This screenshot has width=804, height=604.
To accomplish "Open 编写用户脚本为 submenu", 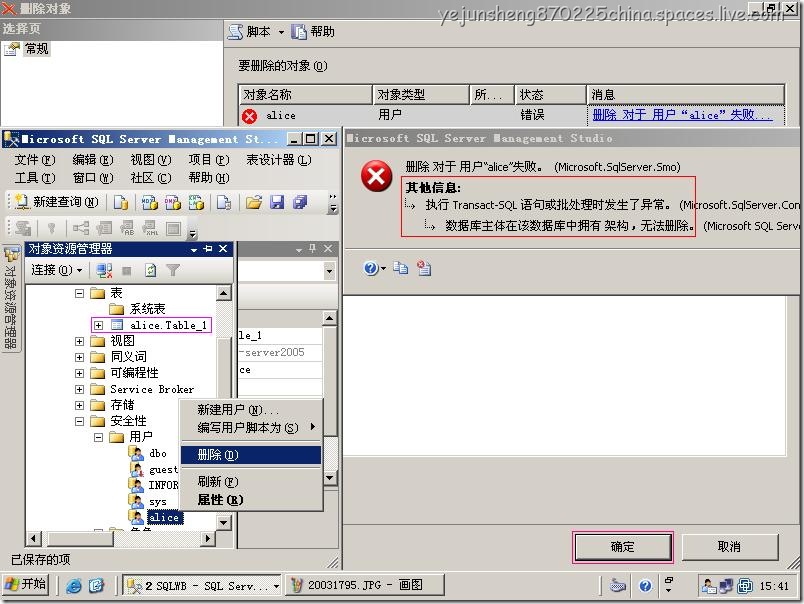I will pyautogui.click(x=251, y=428).
